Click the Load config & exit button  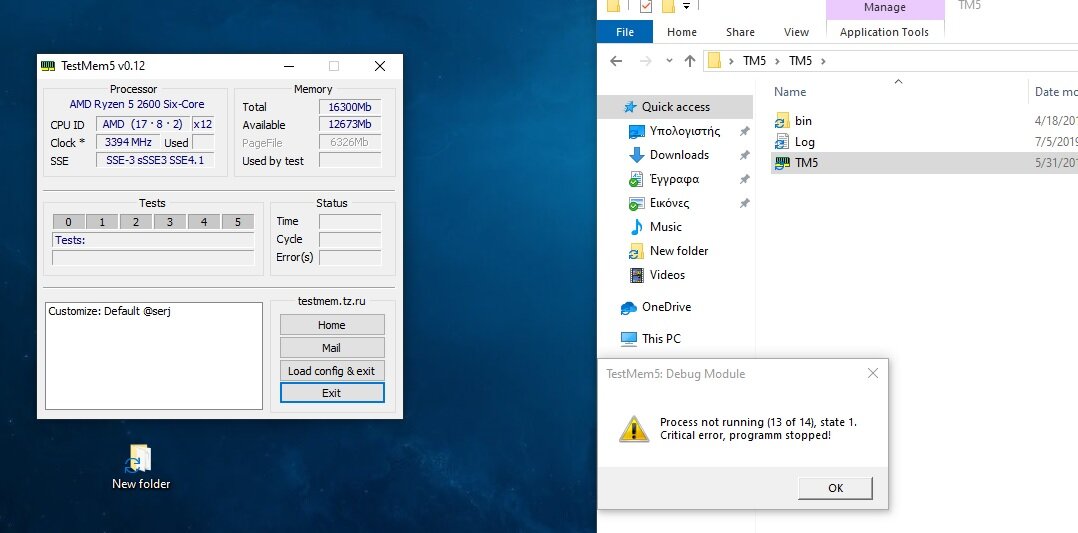[x=331, y=371]
